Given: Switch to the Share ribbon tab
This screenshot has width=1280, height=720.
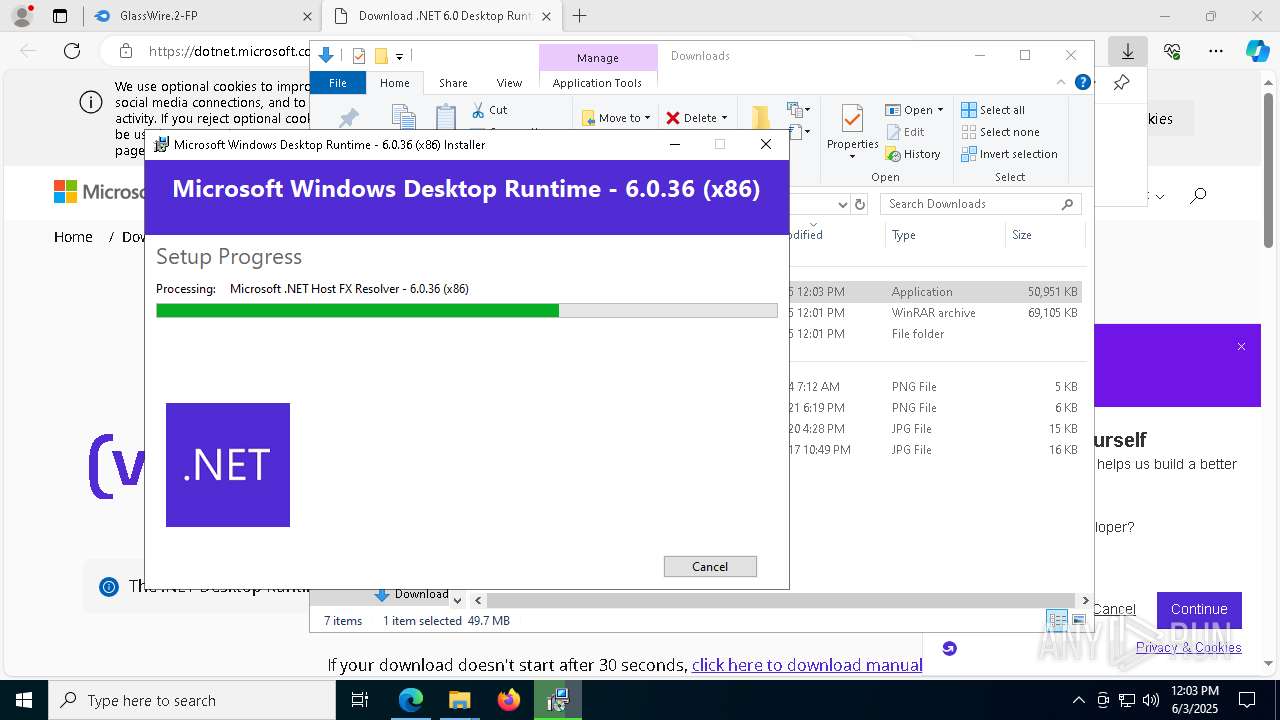Looking at the screenshot, I should tap(453, 83).
